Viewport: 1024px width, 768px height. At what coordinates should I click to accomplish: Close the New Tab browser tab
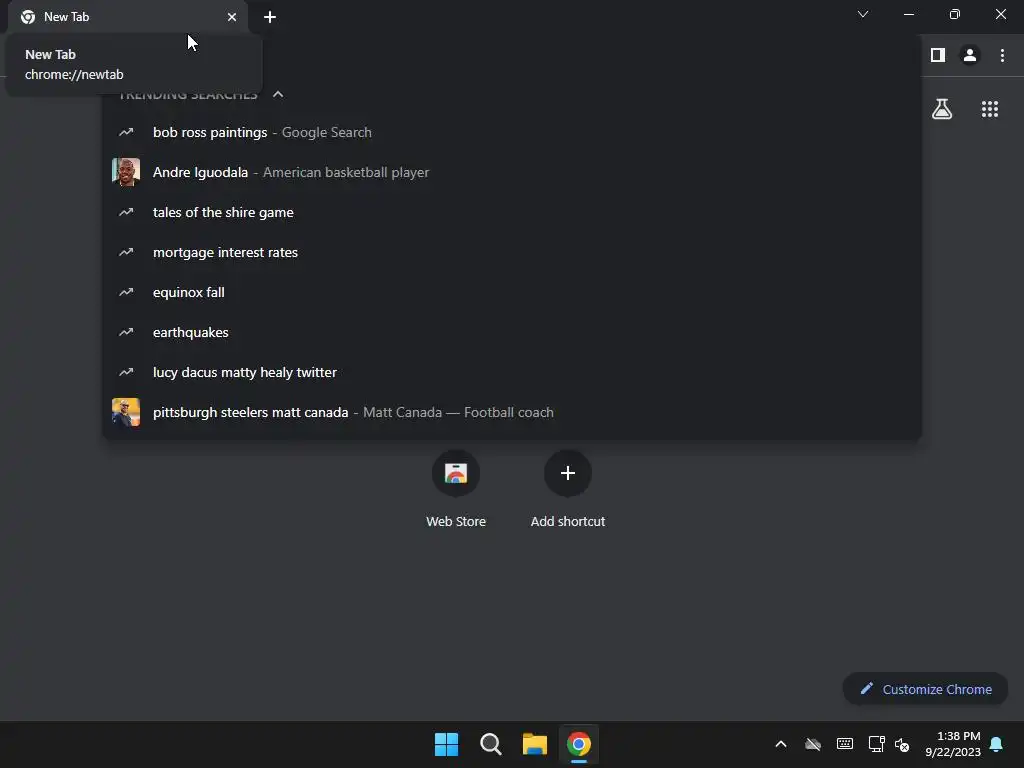tap(232, 17)
